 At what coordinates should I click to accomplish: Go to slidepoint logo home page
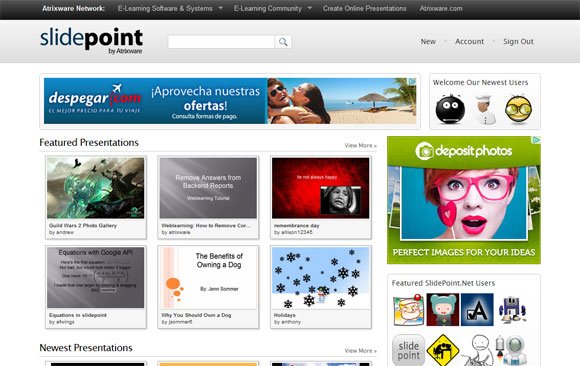tap(91, 41)
